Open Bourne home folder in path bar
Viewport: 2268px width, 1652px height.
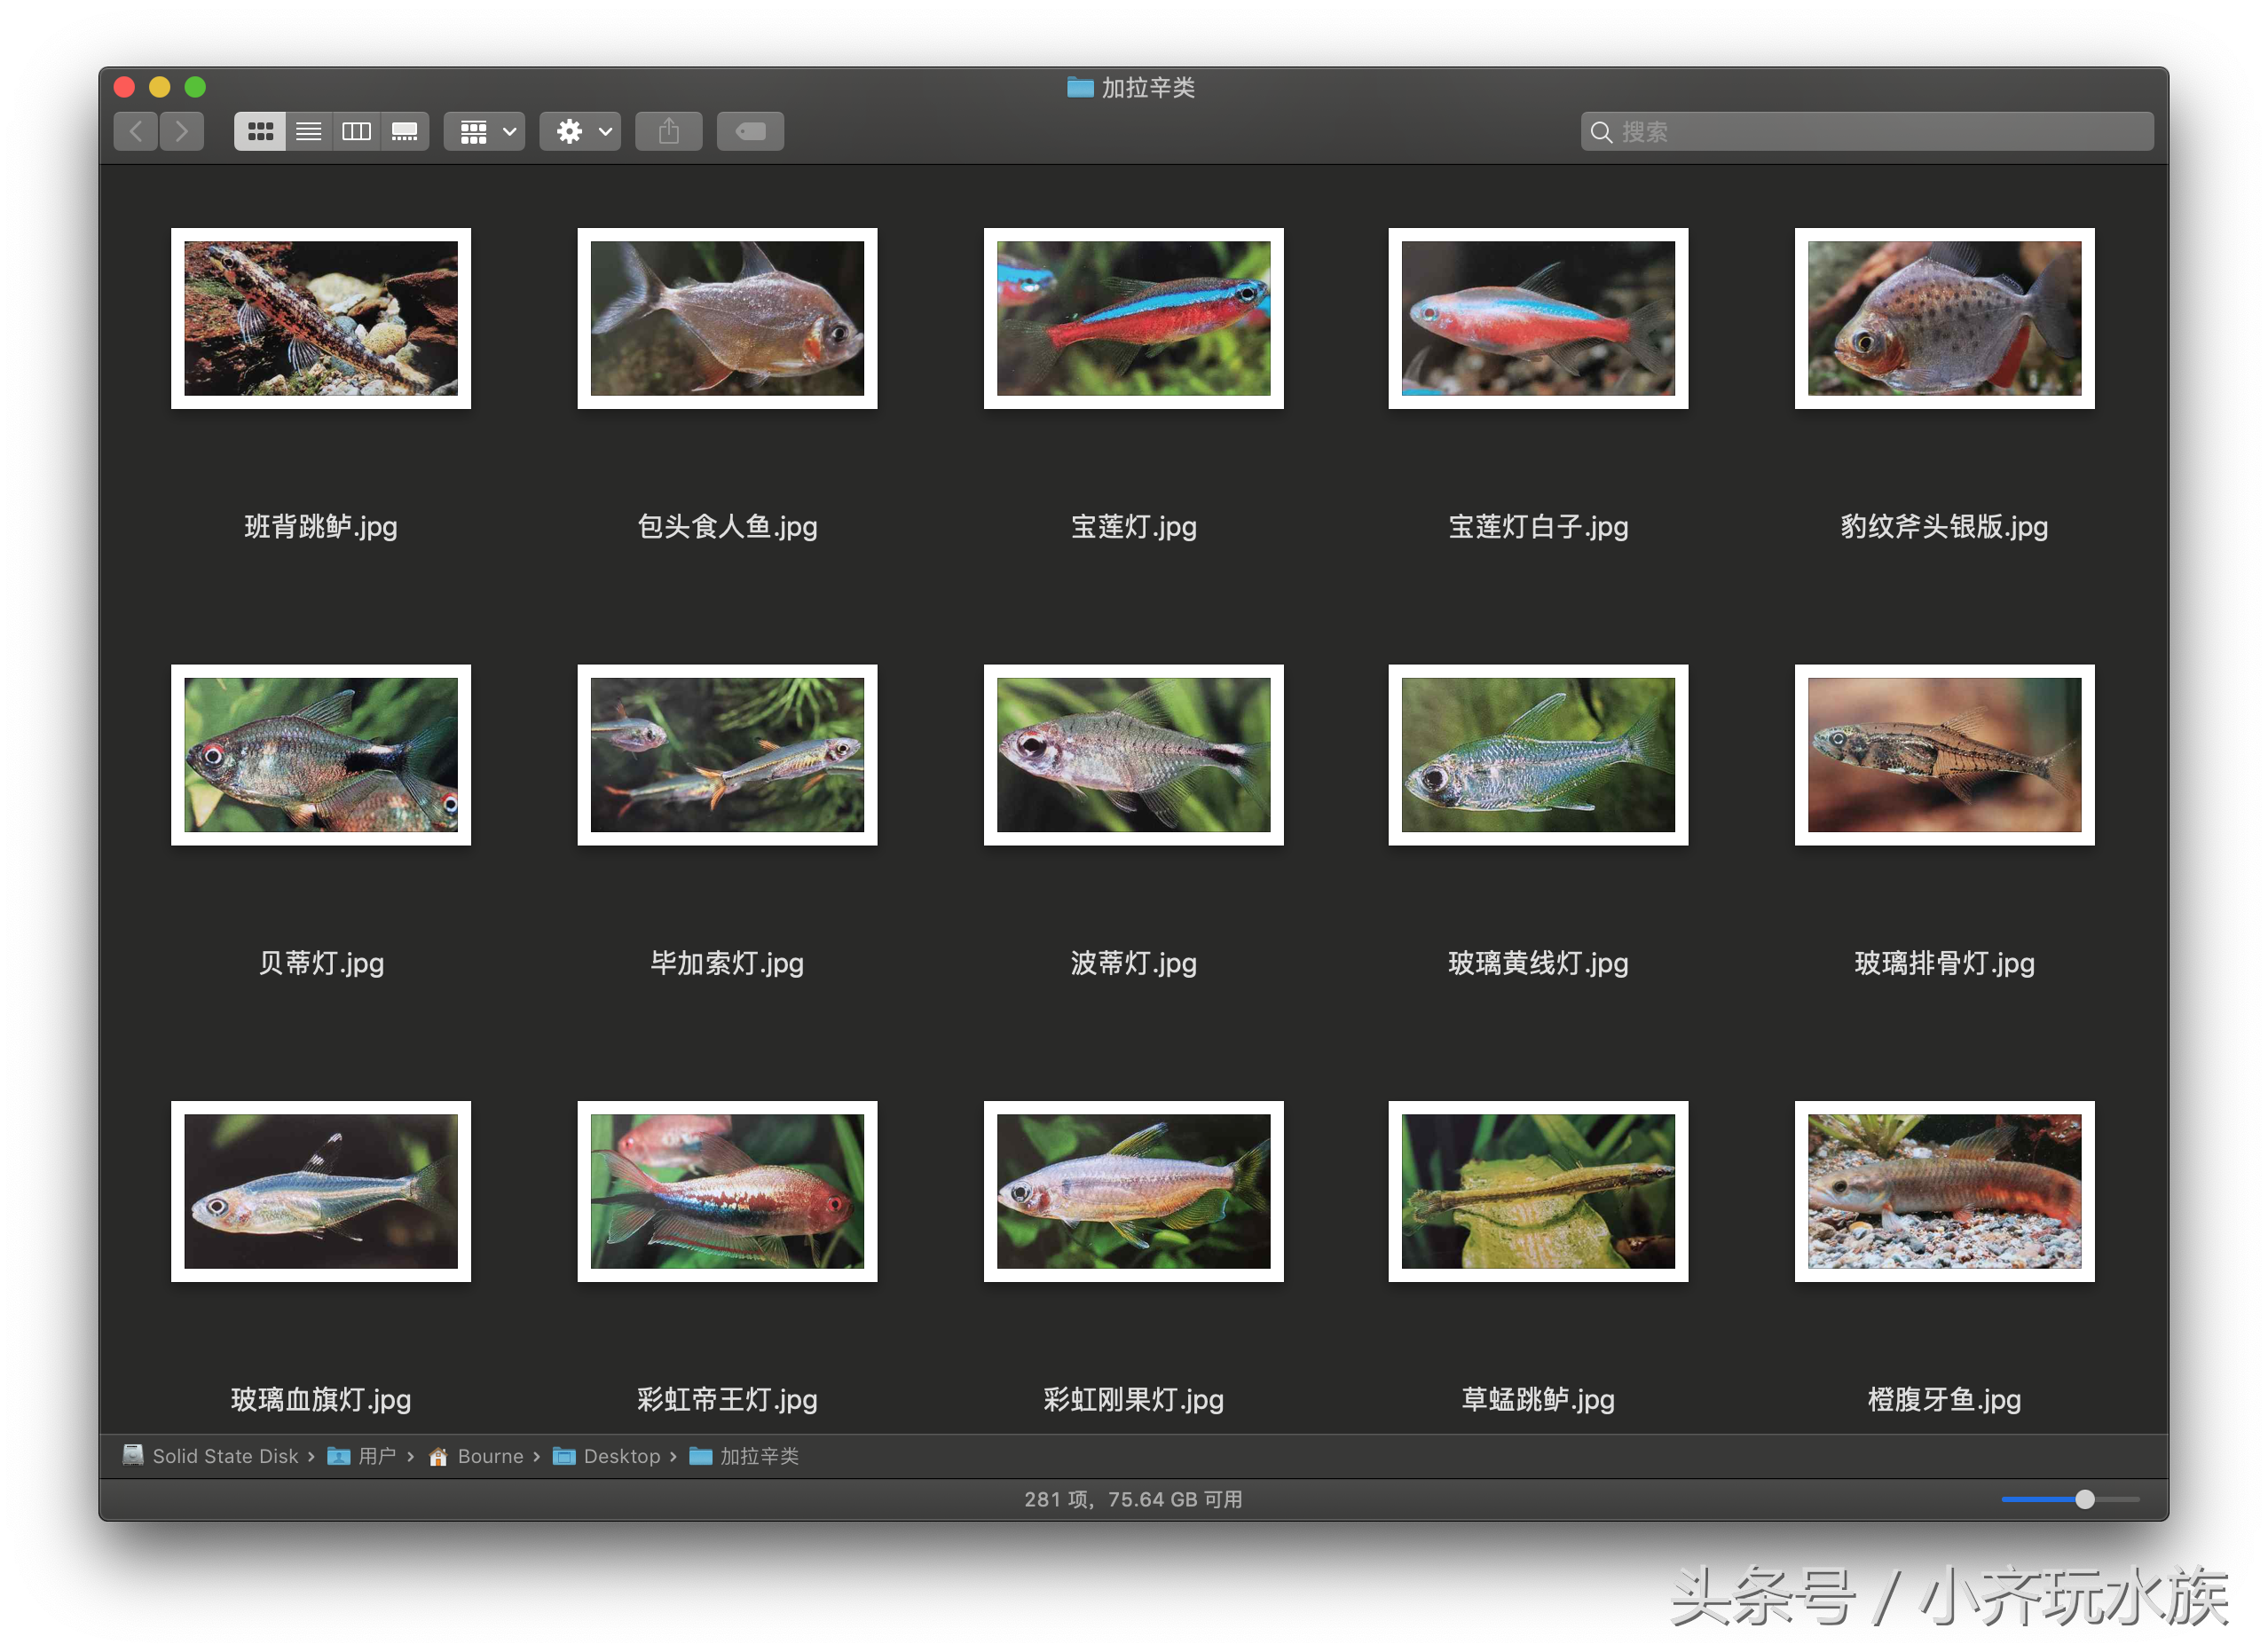[476, 1456]
